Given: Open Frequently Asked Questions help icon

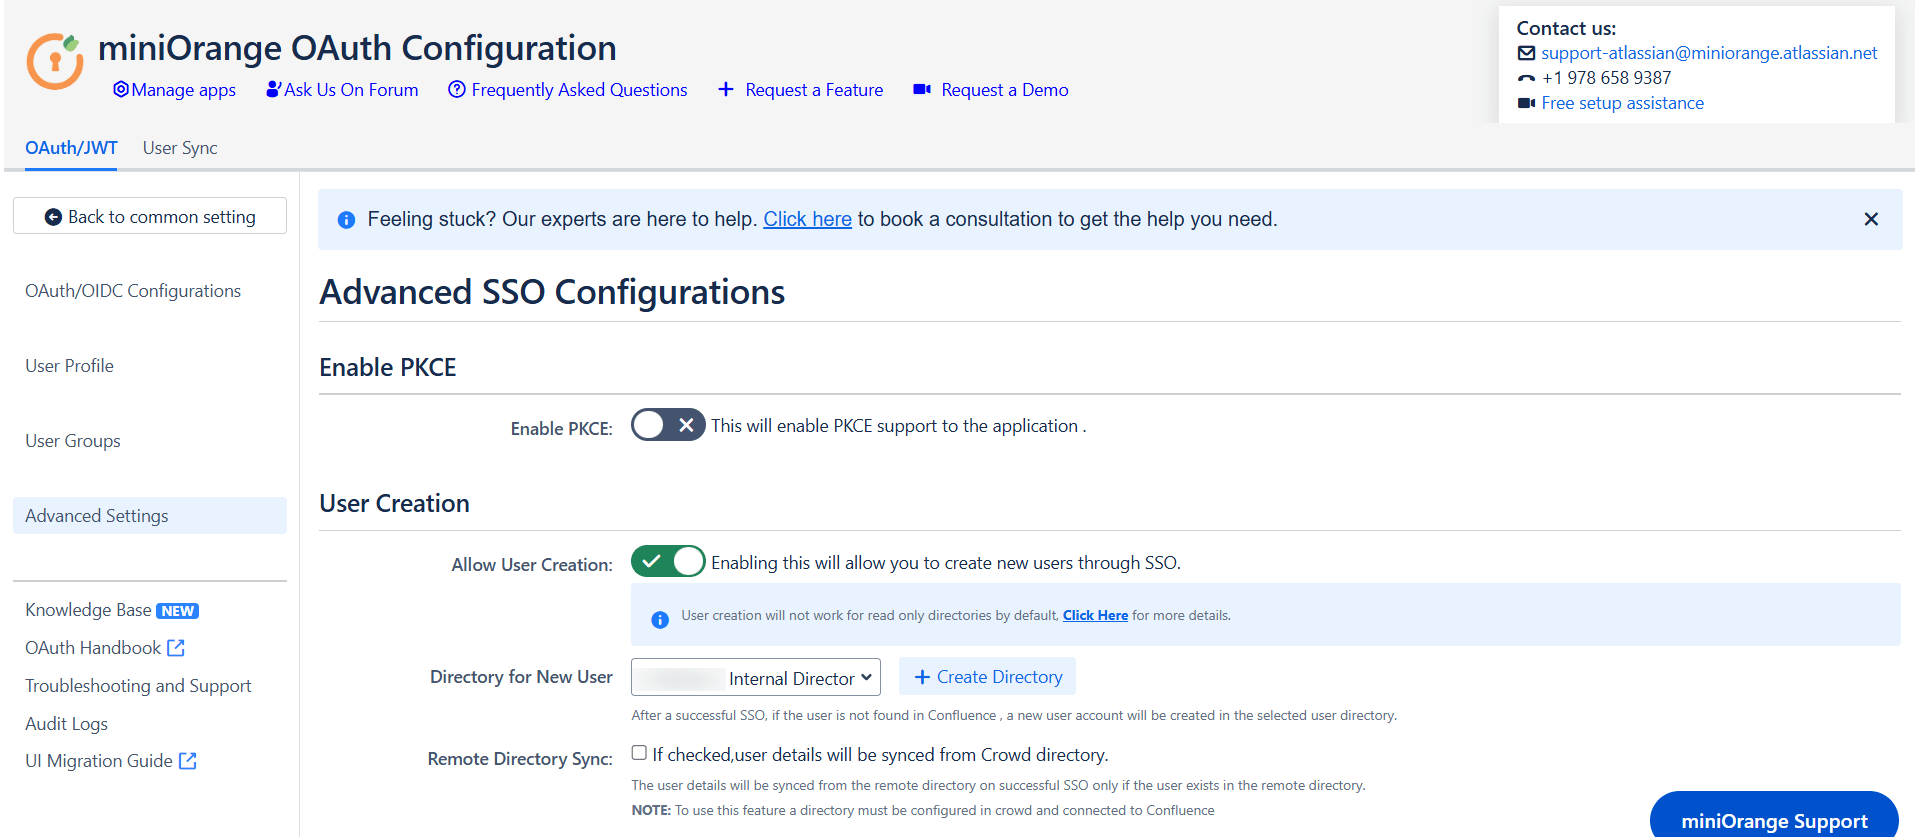Looking at the screenshot, I should point(457,90).
